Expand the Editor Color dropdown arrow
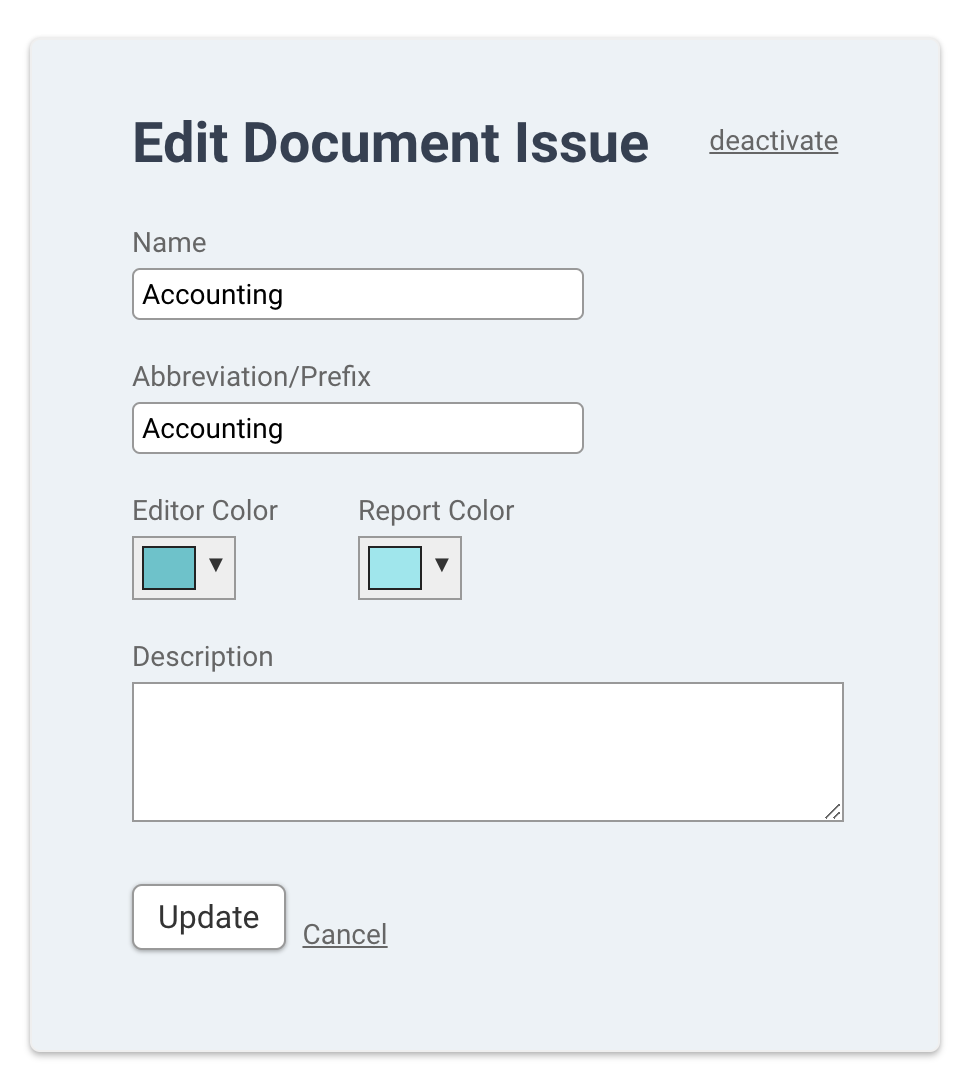Image resolution: width=976 pixels, height=1084 pixels. pos(216,565)
